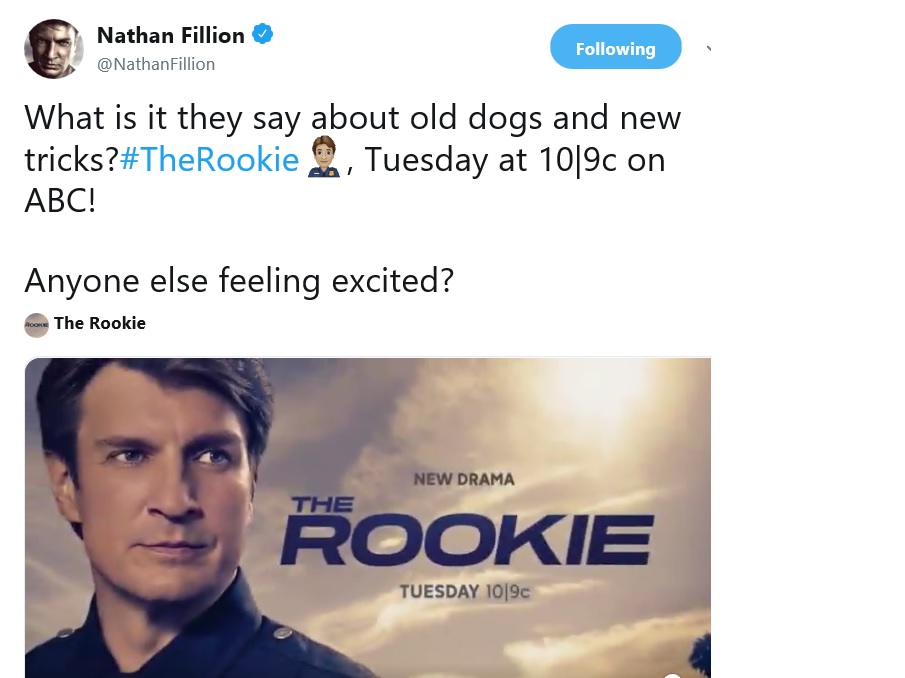
Task: Click the TUESDAY 10|9c text in video
Action: pos(465,591)
